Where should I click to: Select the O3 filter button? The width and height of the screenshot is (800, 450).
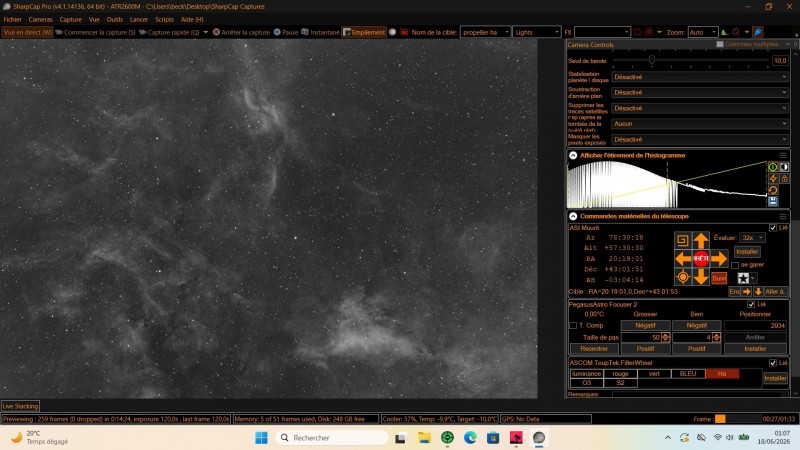coord(586,383)
